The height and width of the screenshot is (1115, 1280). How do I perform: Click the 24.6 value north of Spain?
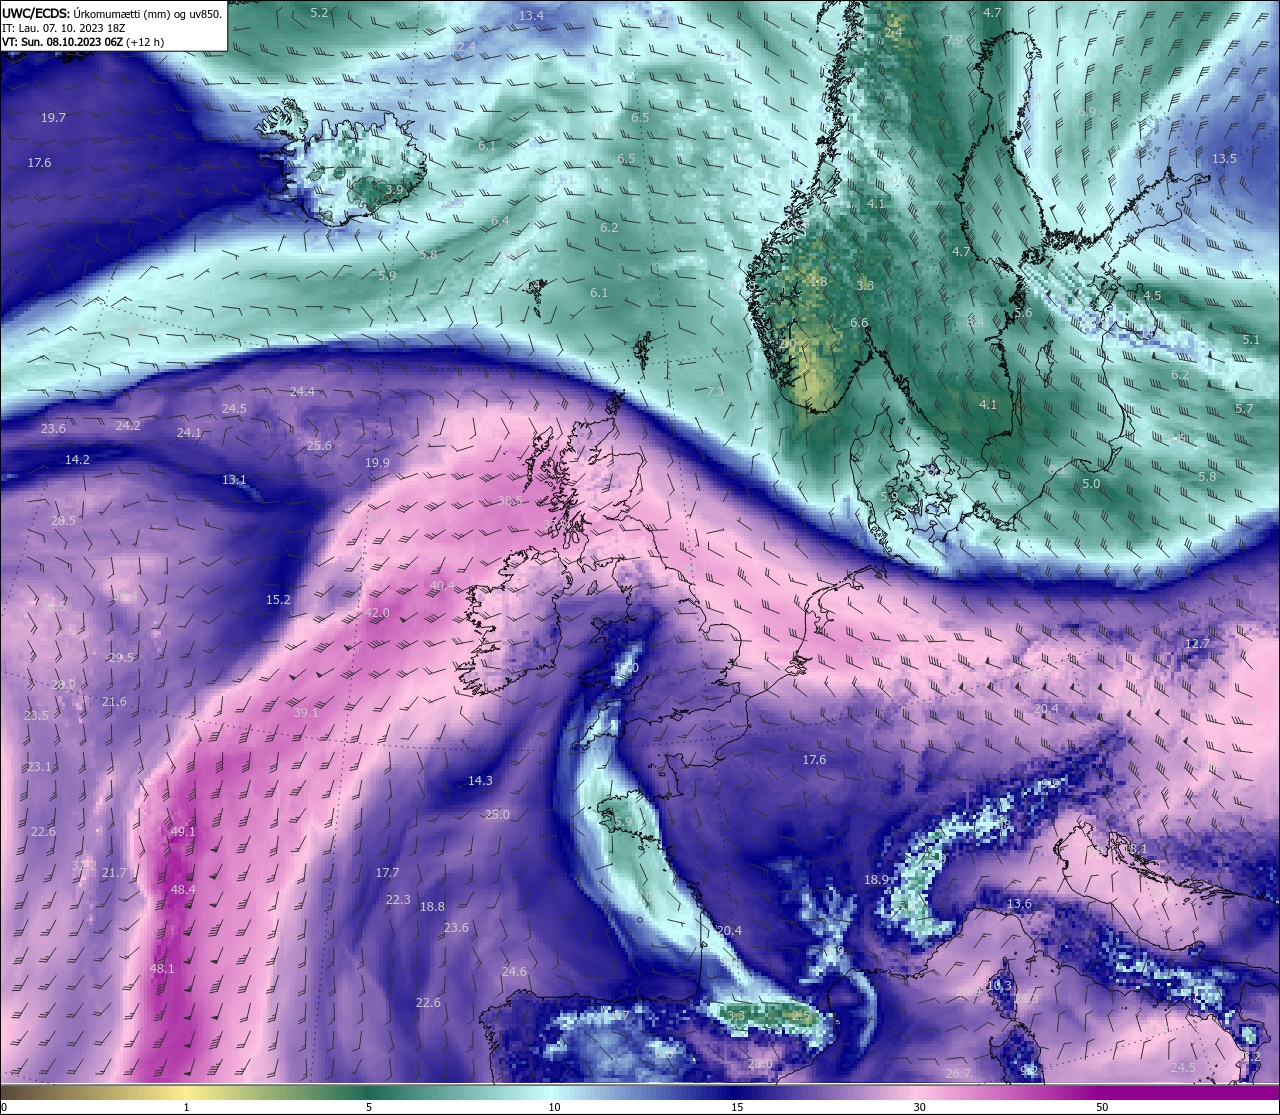(x=514, y=972)
